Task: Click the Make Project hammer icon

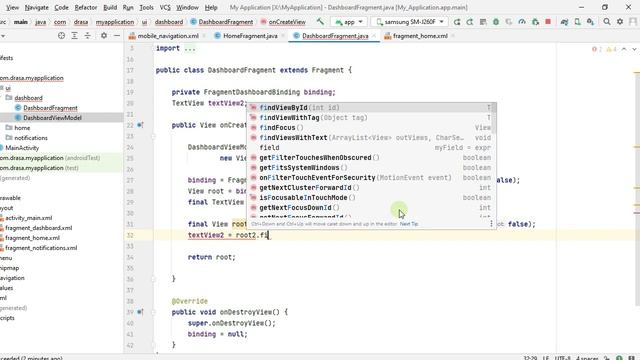Action: coord(320,22)
